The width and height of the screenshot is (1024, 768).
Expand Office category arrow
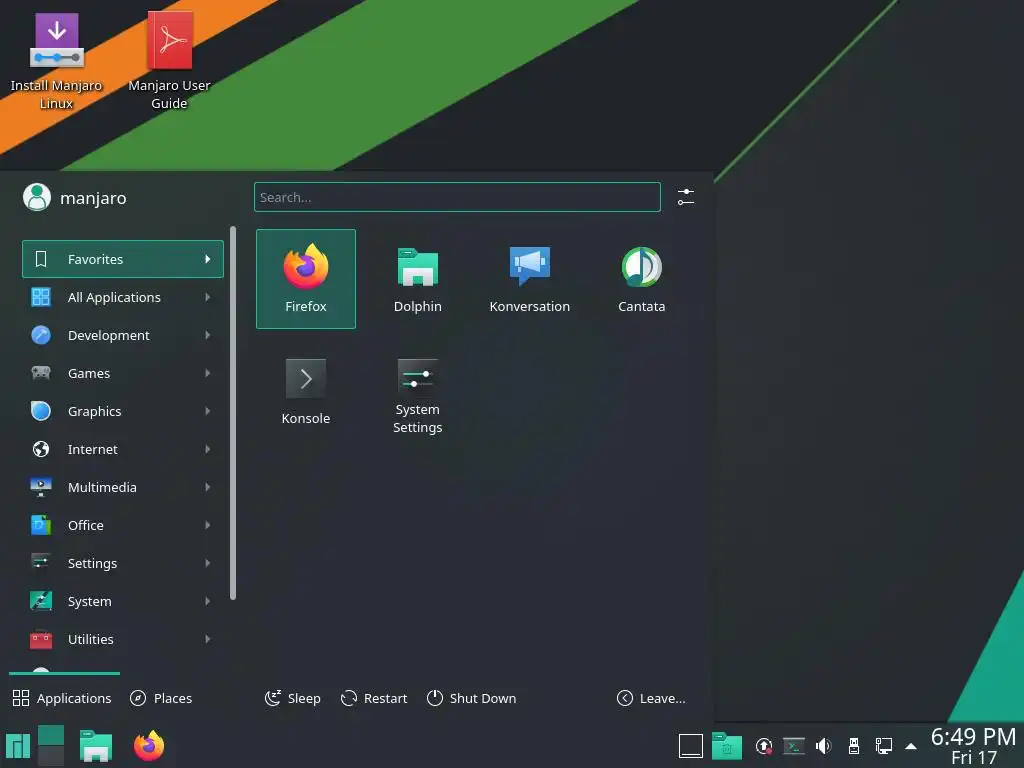click(x=208, y=525)
